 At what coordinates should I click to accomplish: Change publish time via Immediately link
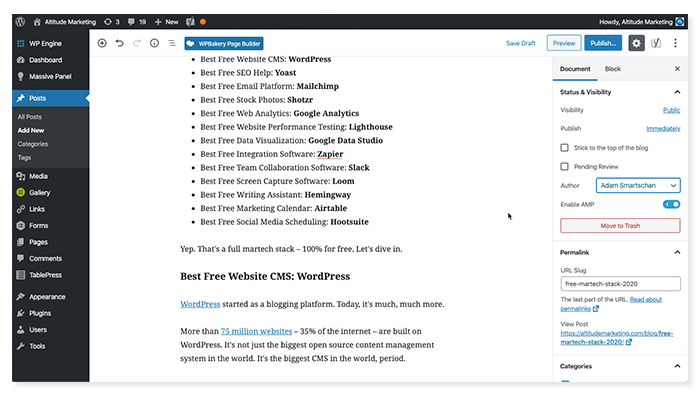point(663,129)
